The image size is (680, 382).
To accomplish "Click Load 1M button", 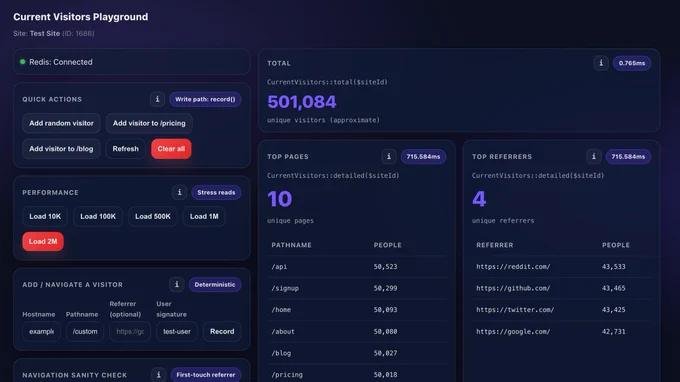I will (x=204, y=216).
